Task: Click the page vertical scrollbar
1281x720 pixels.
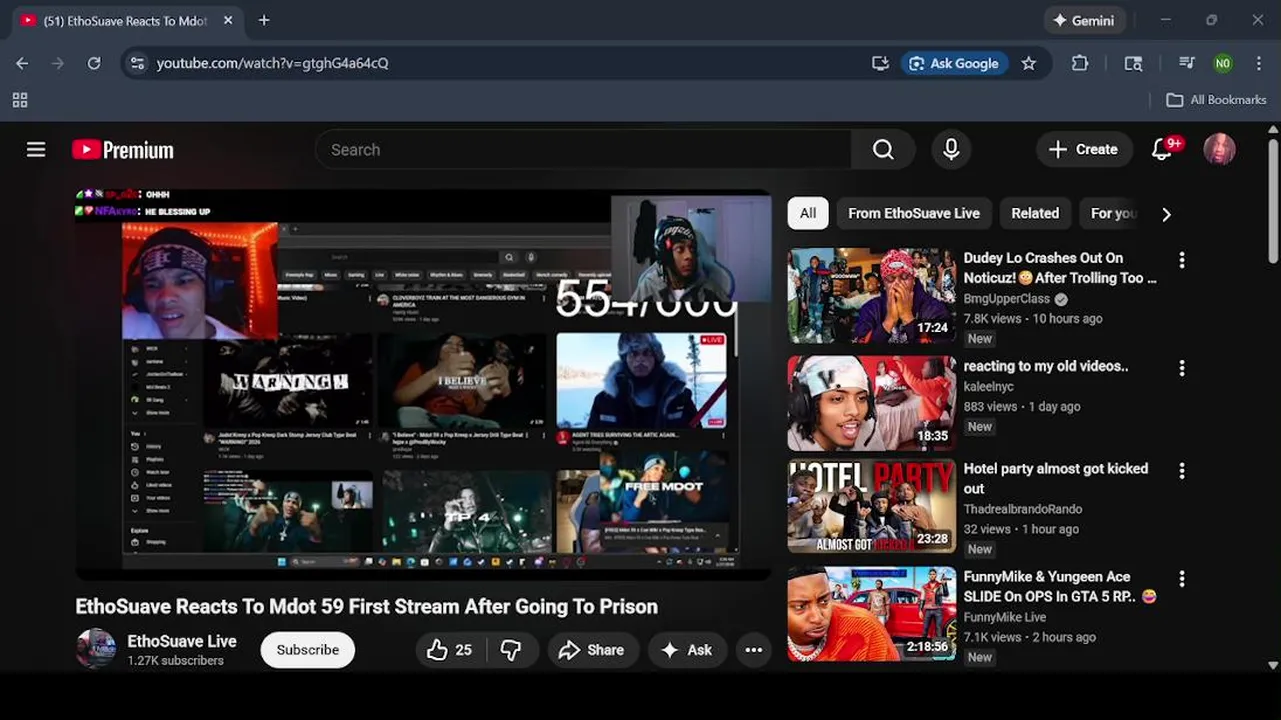Action: coord(1272,200)
